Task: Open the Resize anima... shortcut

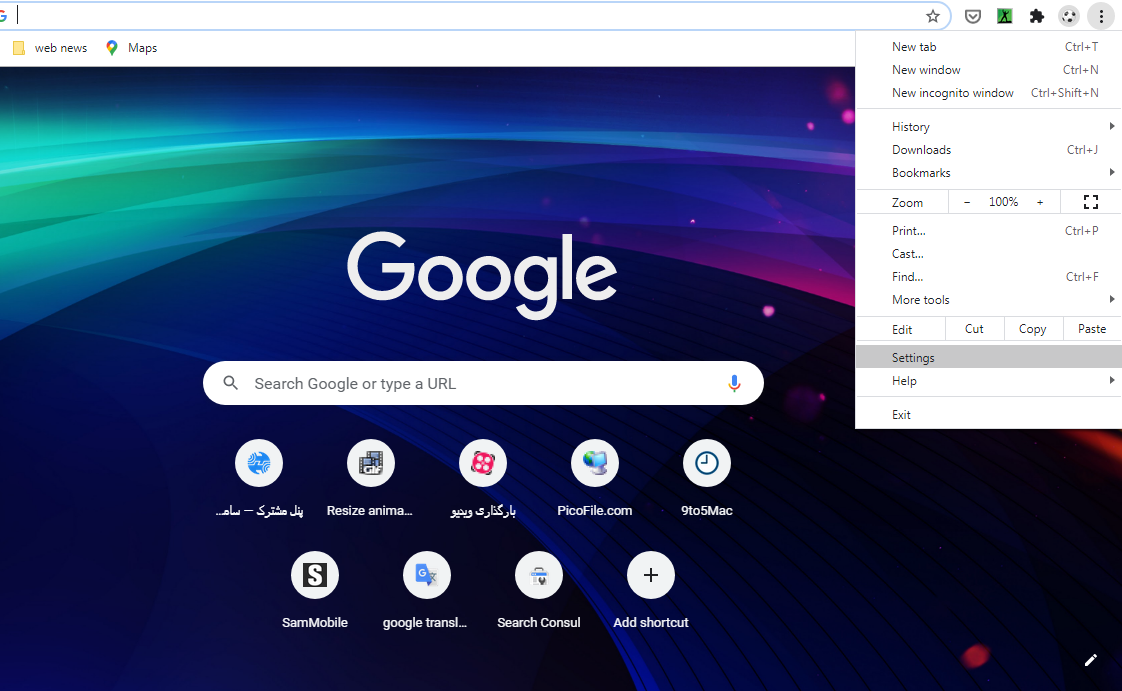Action: click(370, 479)
